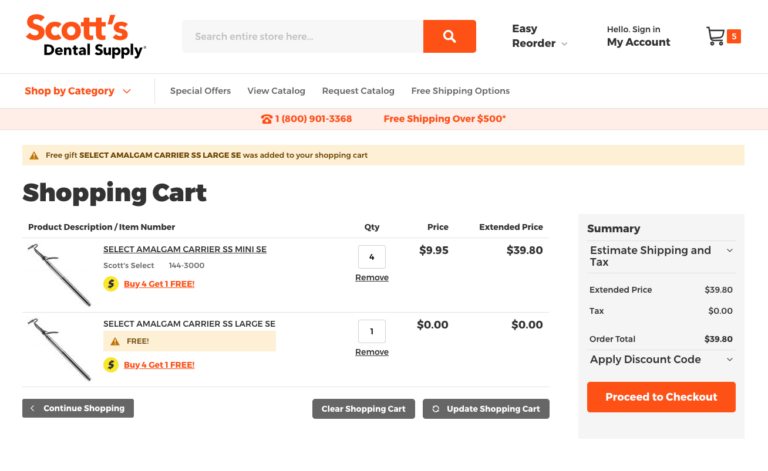The height and width of the screenshot is (471, 768).
Task: Open the Shop by Category menu
Action: [78, 91]
